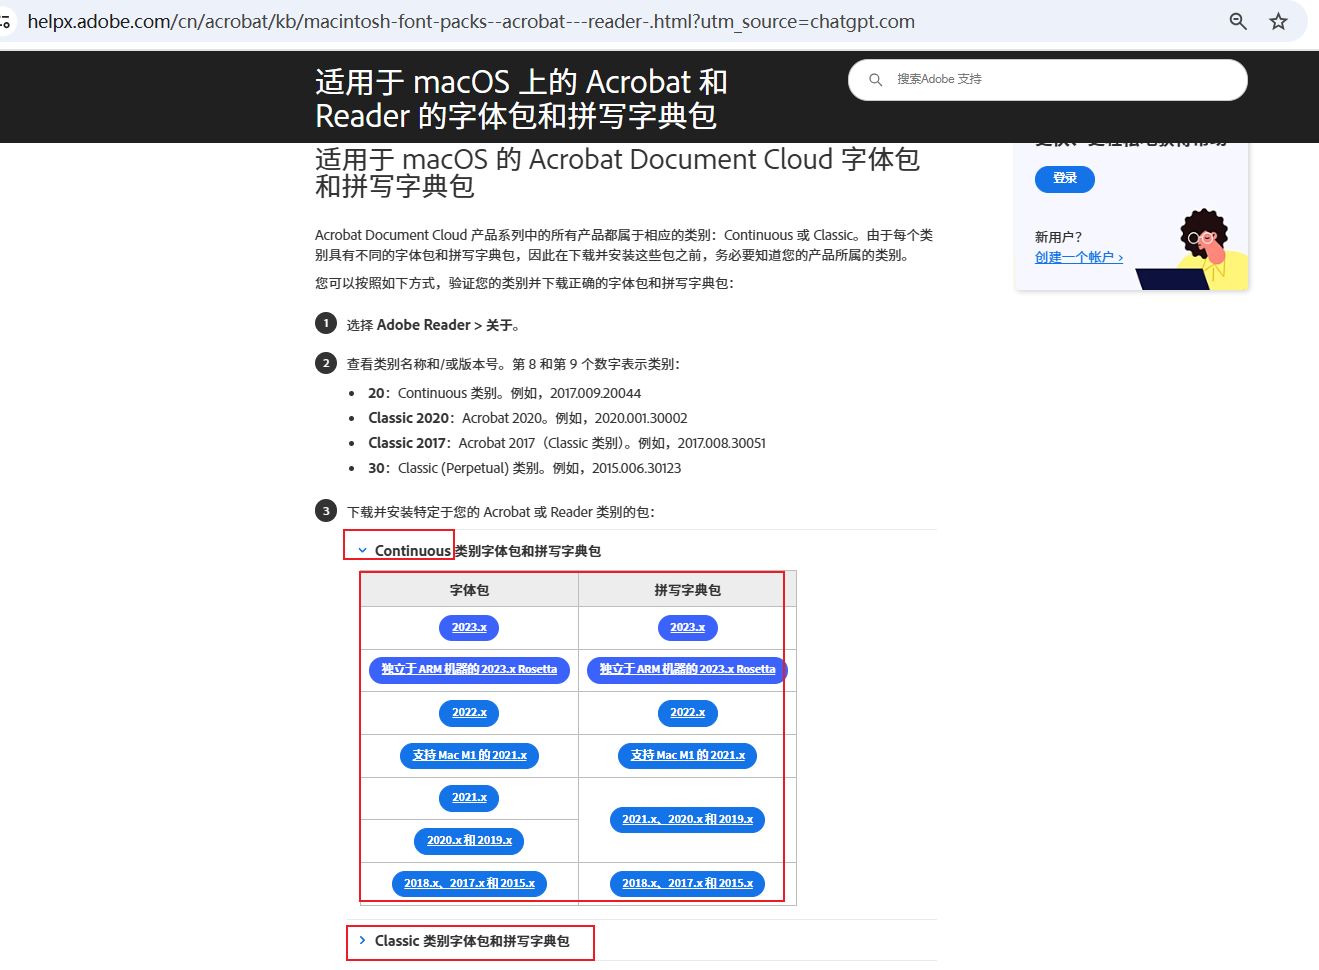The image size is (1319, 970).
Task: Download the 2020.x 和 2019.x font pack
Action: coord(469,841)
